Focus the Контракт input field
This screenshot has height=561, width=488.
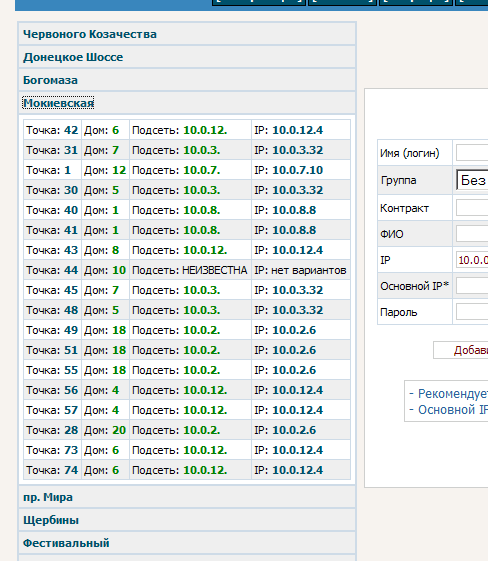click(x=472, y=208)
